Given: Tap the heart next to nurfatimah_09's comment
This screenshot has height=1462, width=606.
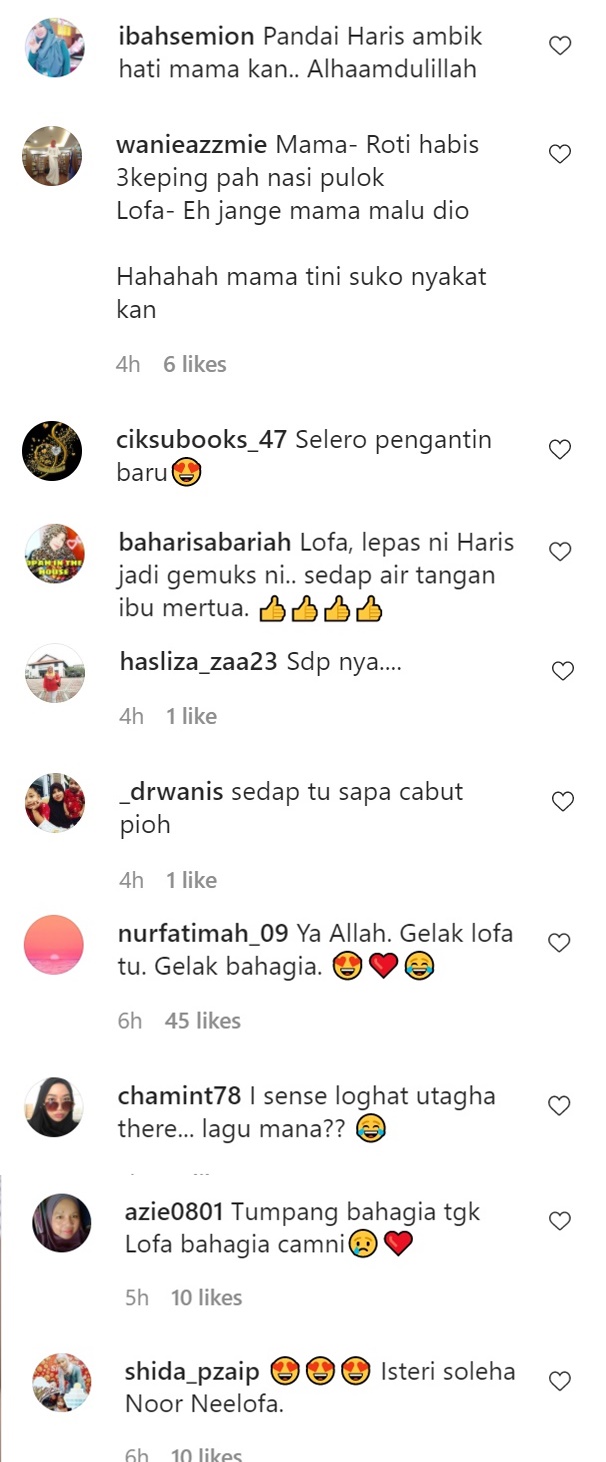Looking at the screenshot, I should 561,942.
